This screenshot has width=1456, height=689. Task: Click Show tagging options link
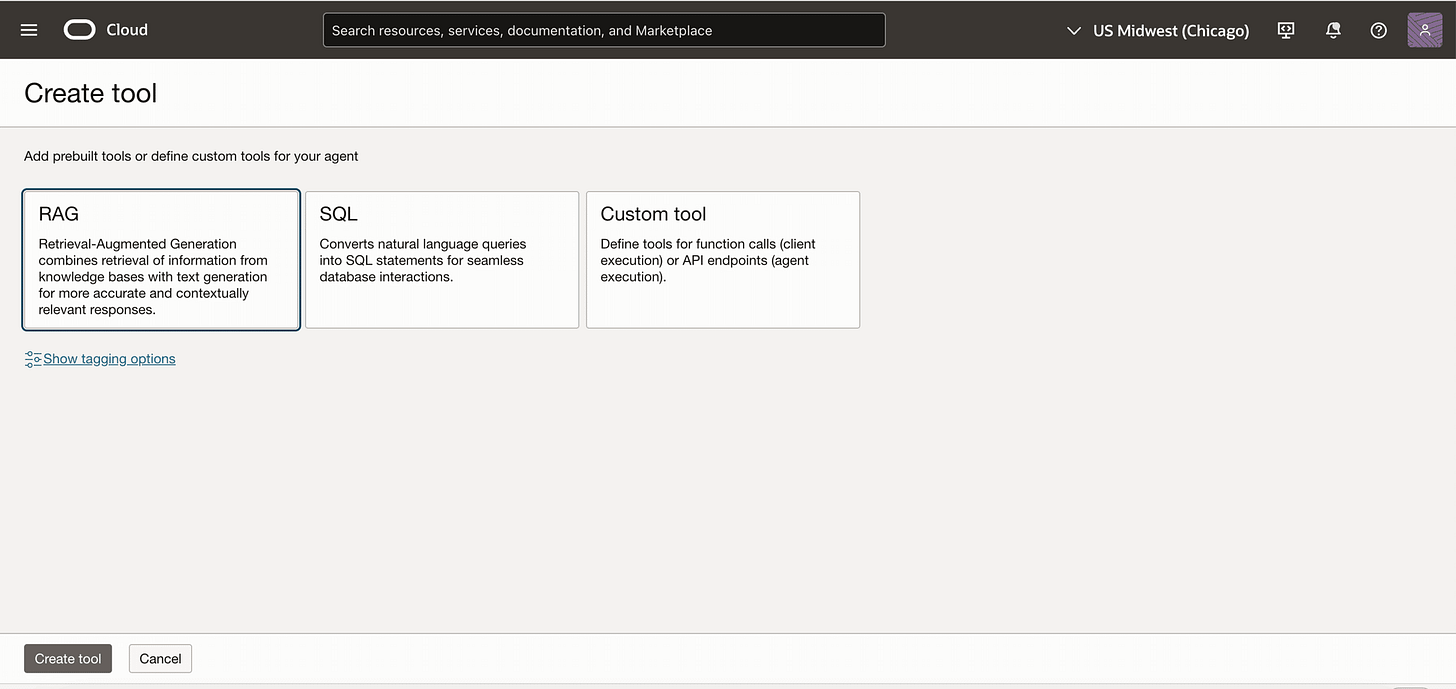click(109, 359)
